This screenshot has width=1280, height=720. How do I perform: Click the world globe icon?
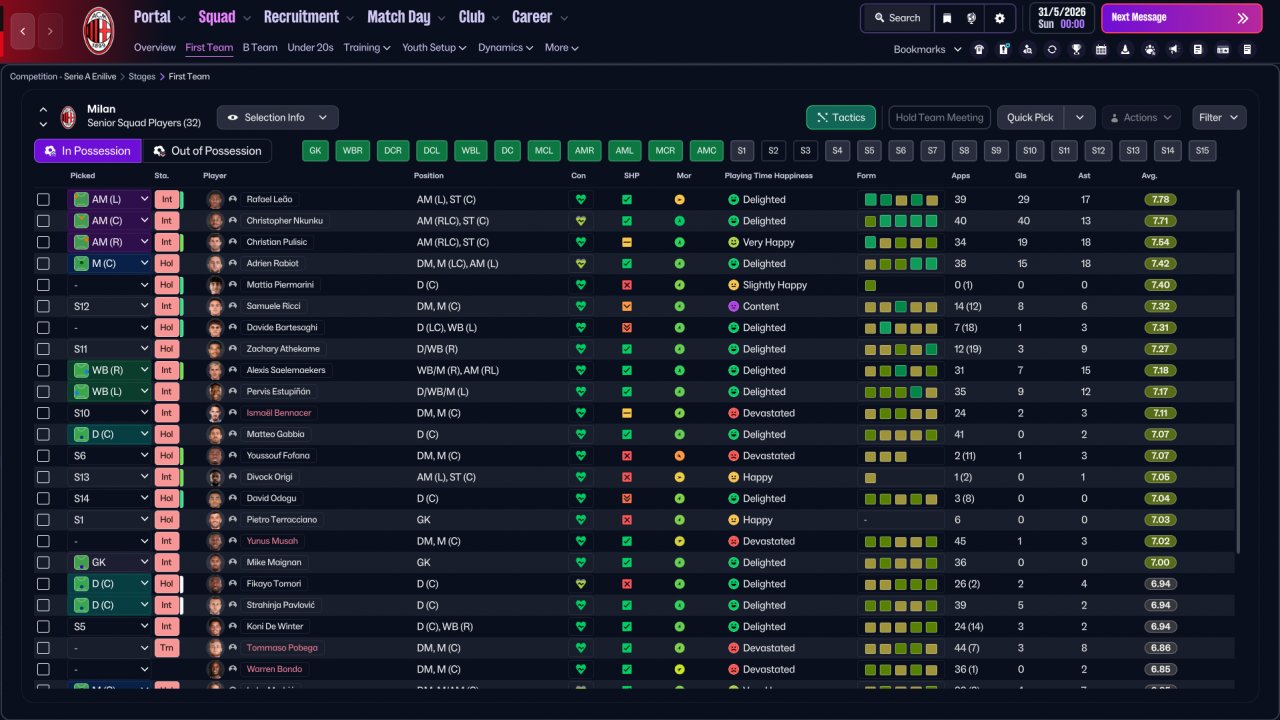tap(972, 18)
